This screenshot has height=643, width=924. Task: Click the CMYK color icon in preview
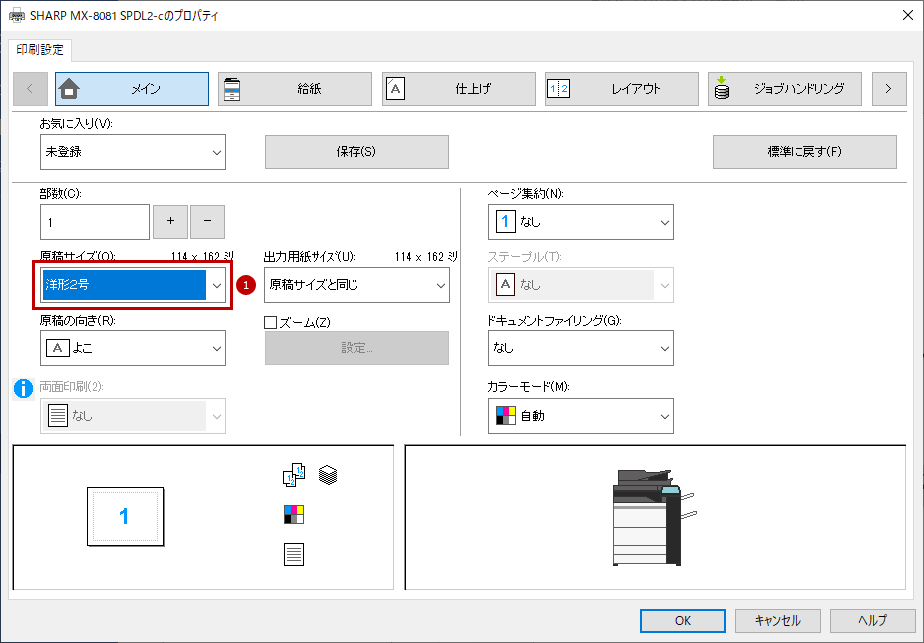(293, 515)
